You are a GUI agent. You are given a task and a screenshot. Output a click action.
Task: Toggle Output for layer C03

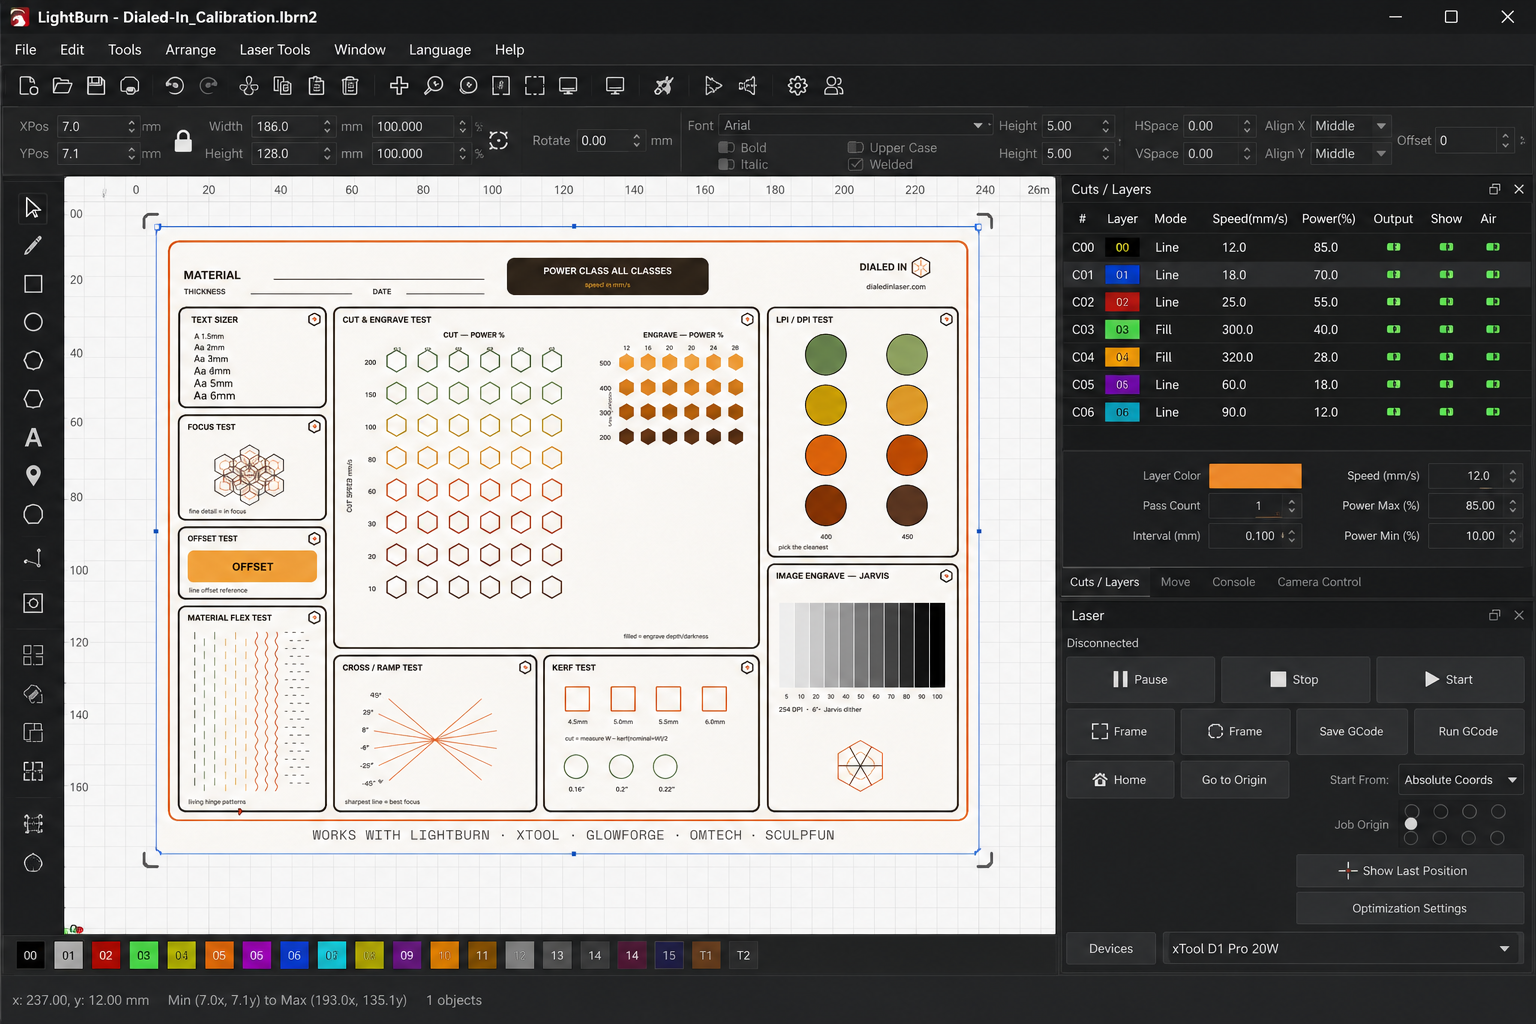click(1393, 329)
